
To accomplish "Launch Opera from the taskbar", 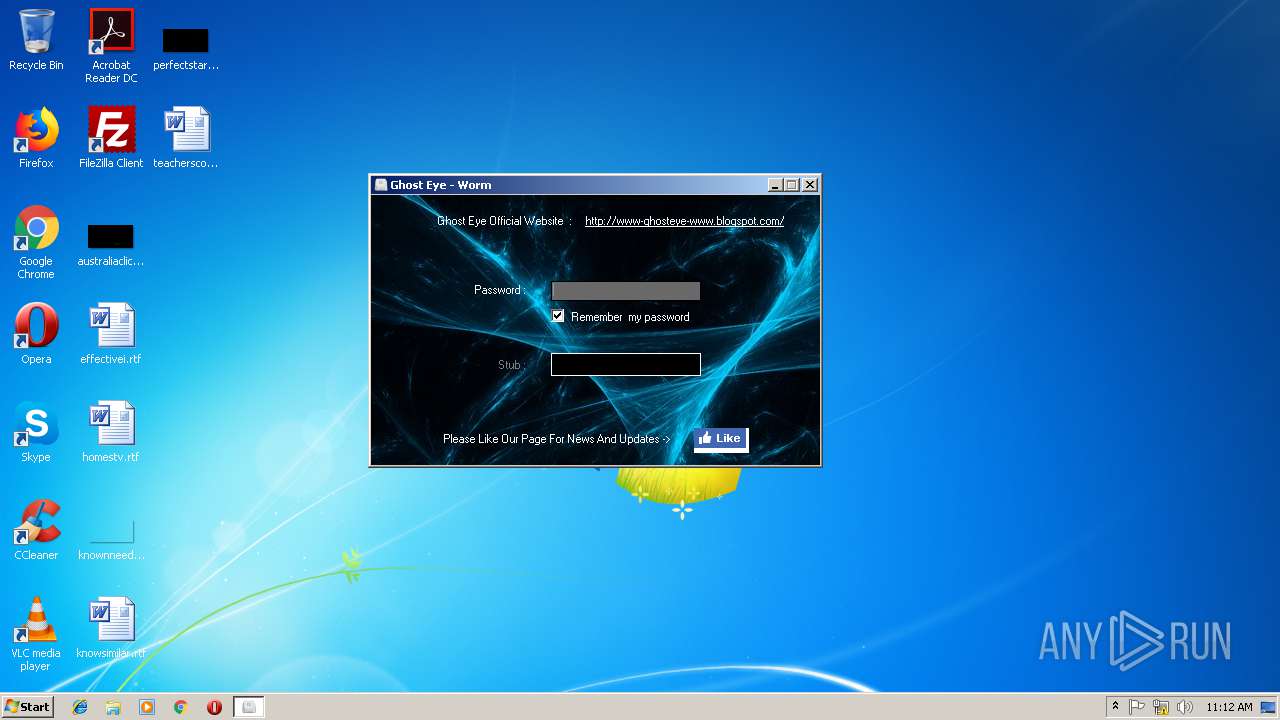I will (x=214, y=707).
